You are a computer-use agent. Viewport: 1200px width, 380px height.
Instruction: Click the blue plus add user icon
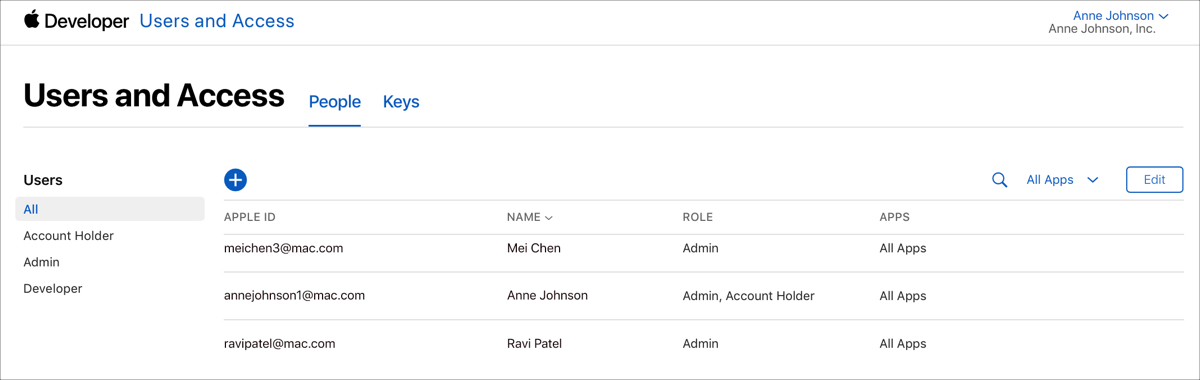[235, 180]
